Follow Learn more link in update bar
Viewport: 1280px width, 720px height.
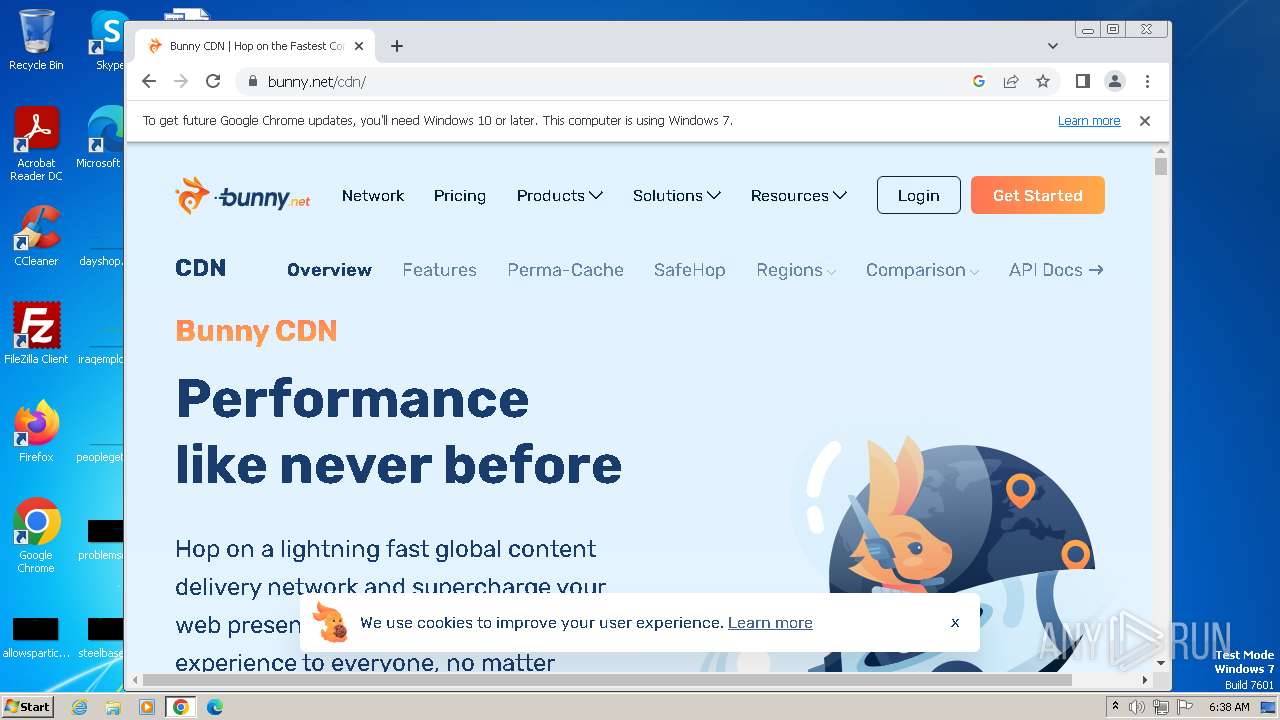tap(1089, 121)
